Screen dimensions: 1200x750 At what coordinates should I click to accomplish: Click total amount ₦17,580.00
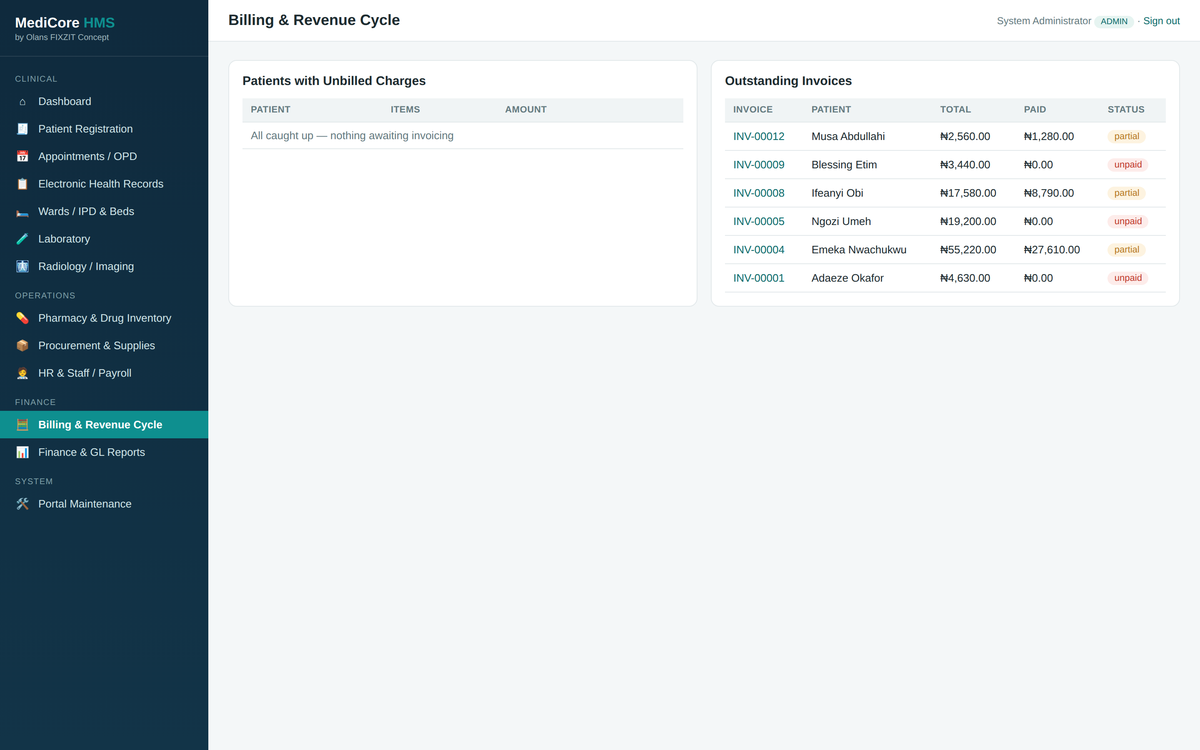pyautogui.click(x=968, y=193)
